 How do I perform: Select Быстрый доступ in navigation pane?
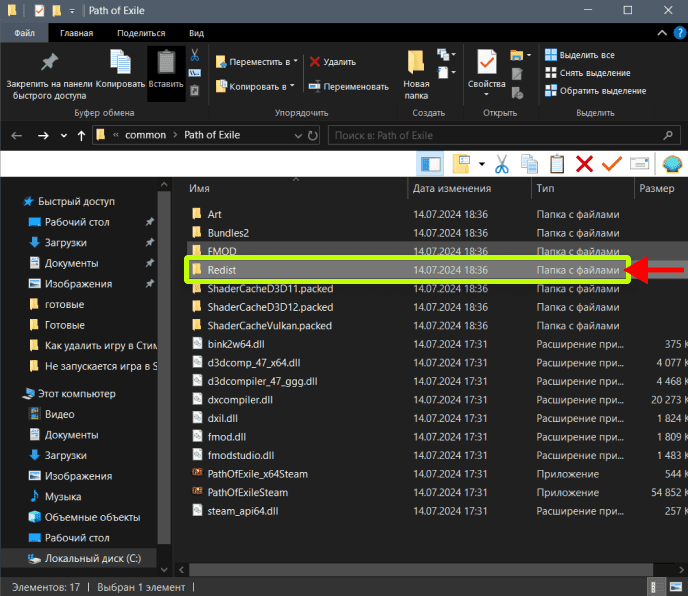coord(76,201)
